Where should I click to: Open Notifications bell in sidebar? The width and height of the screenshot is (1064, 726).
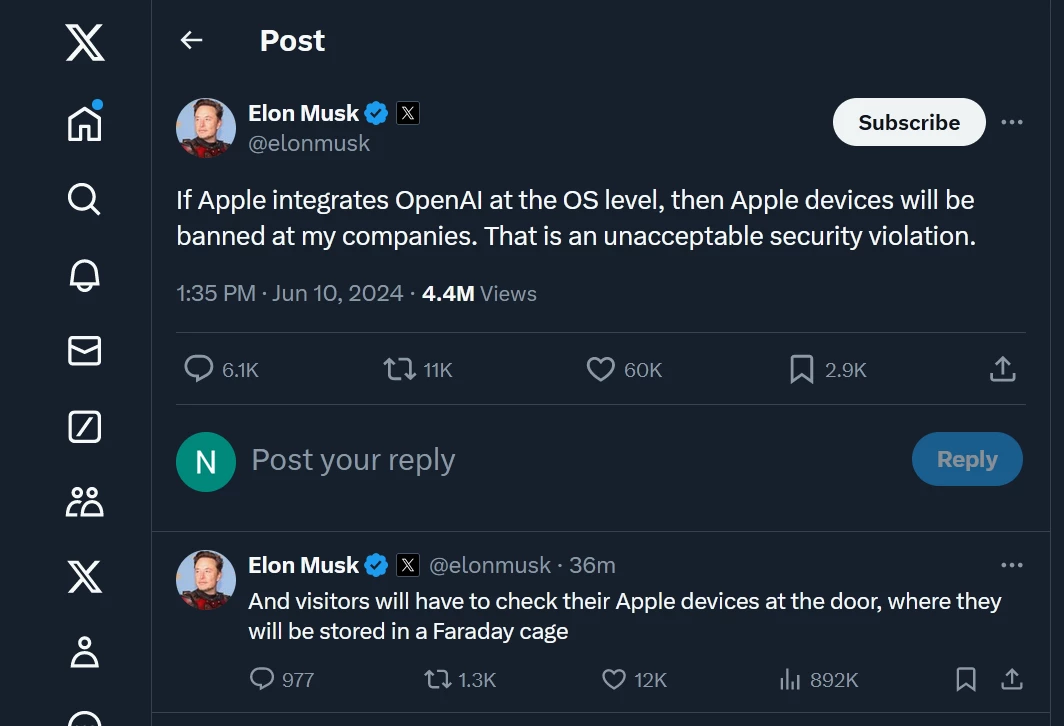[85, 275]
